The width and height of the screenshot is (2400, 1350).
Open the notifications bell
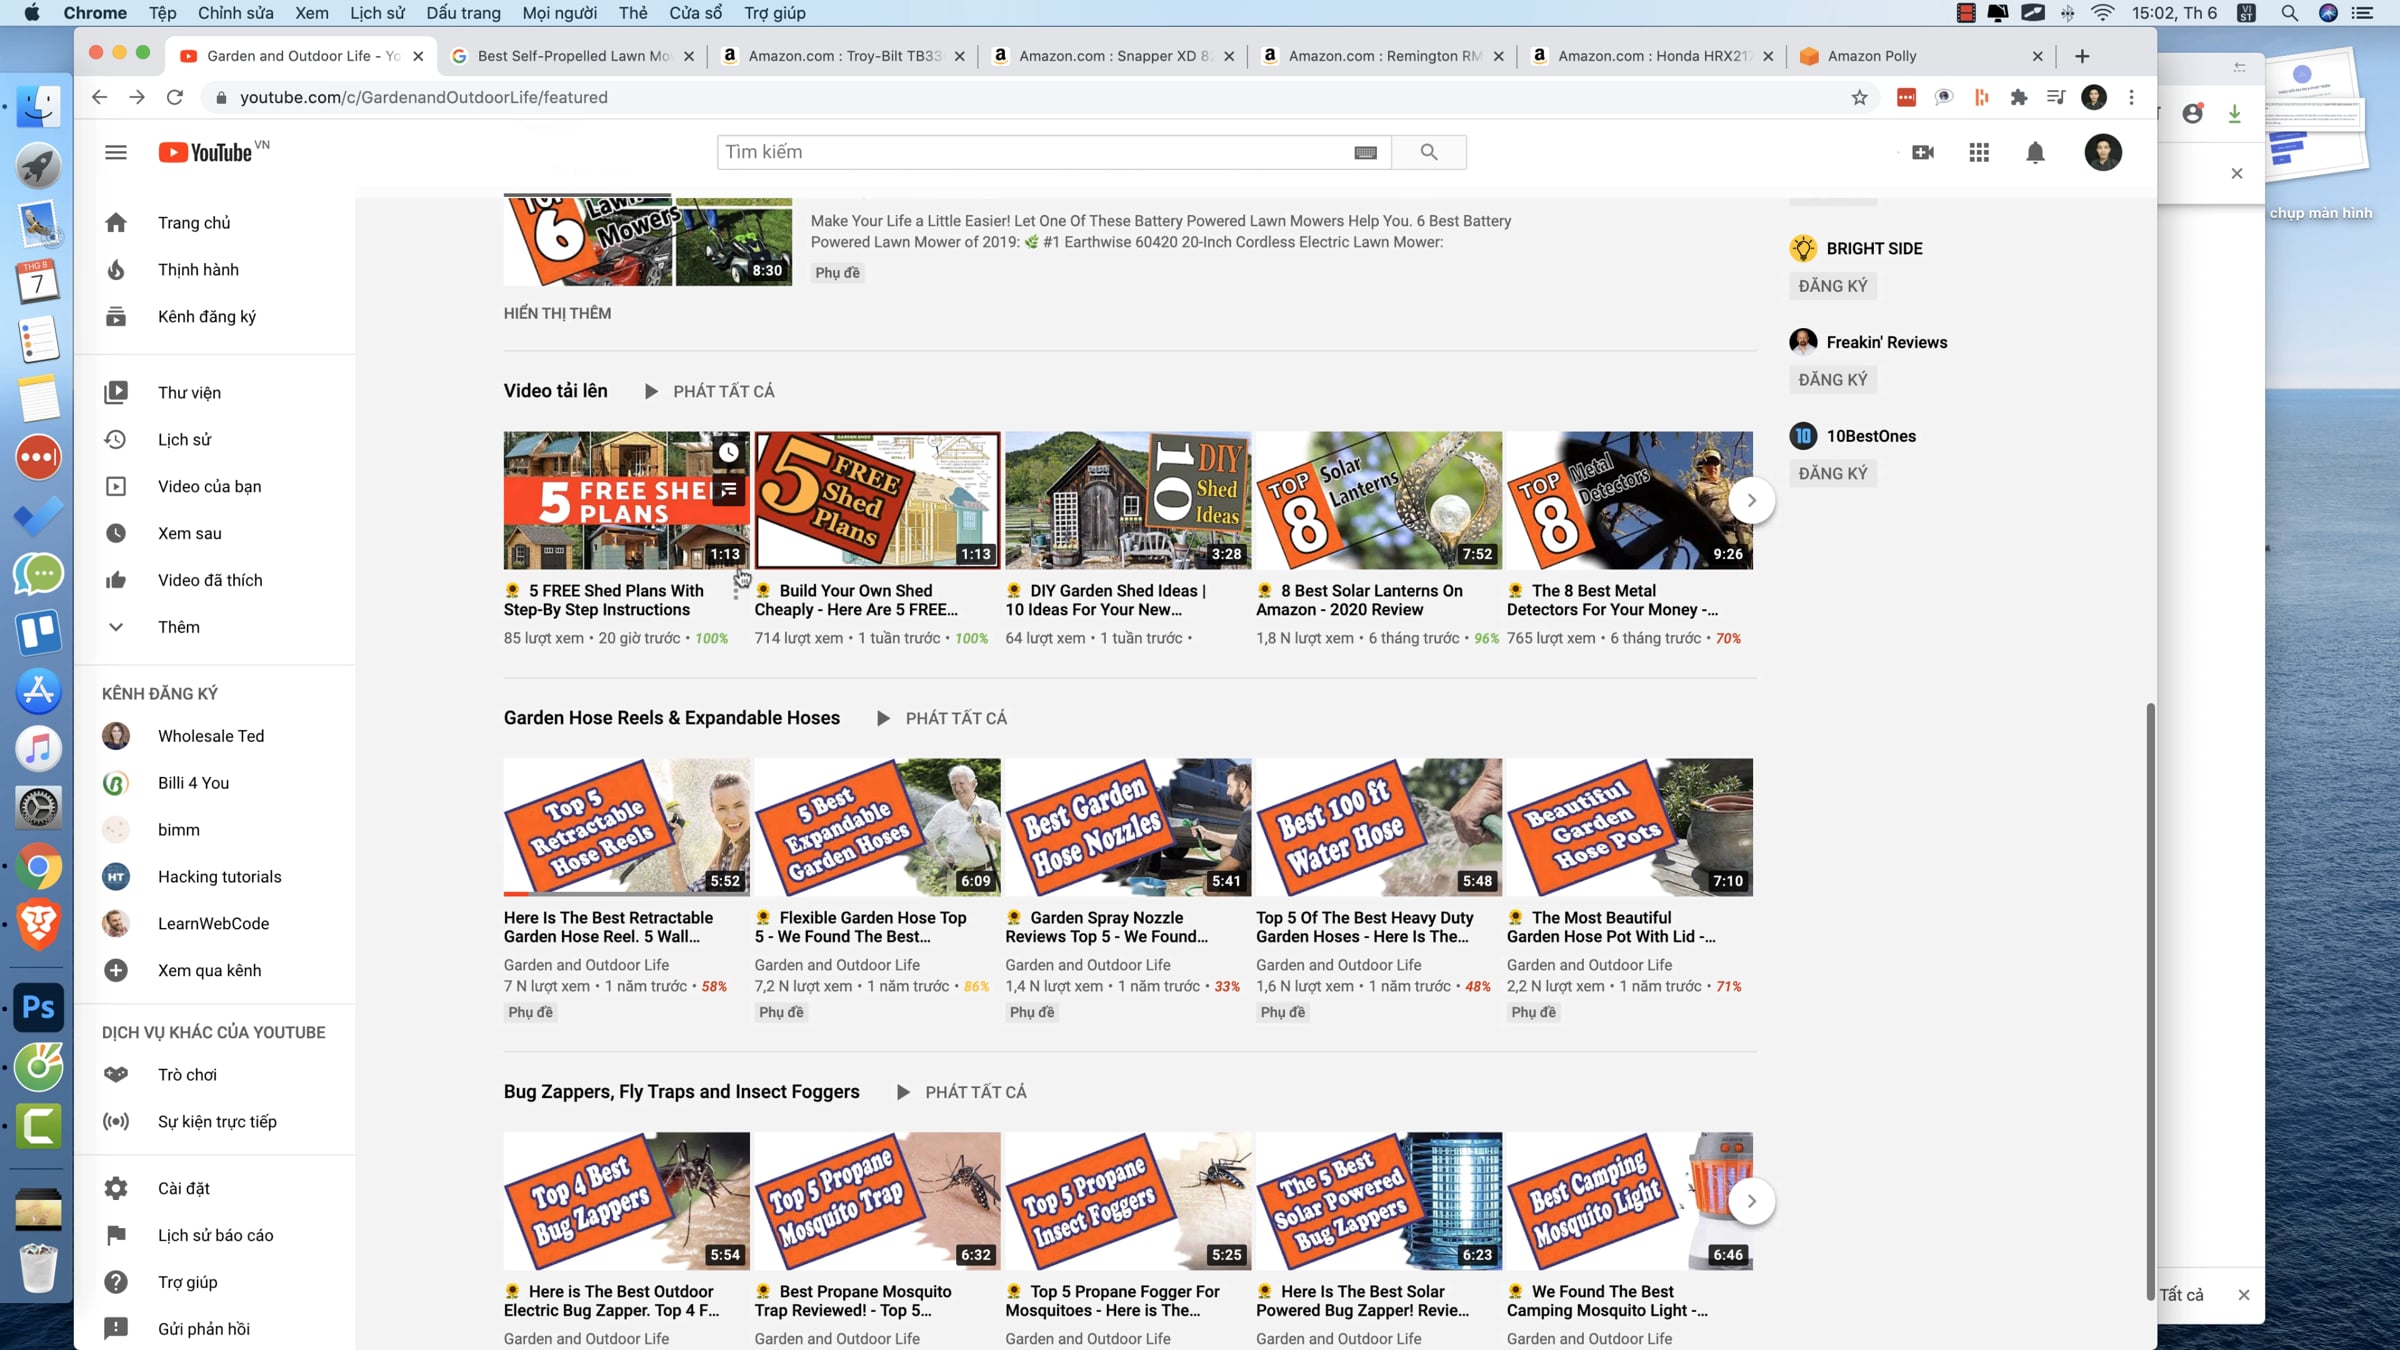2035,152
